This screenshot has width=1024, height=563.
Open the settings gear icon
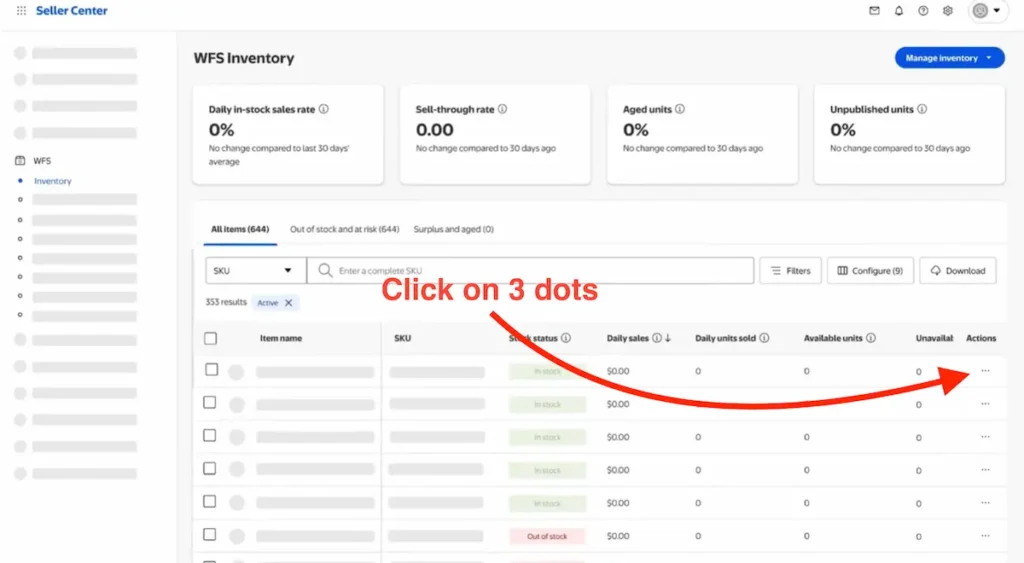[948, 10]
